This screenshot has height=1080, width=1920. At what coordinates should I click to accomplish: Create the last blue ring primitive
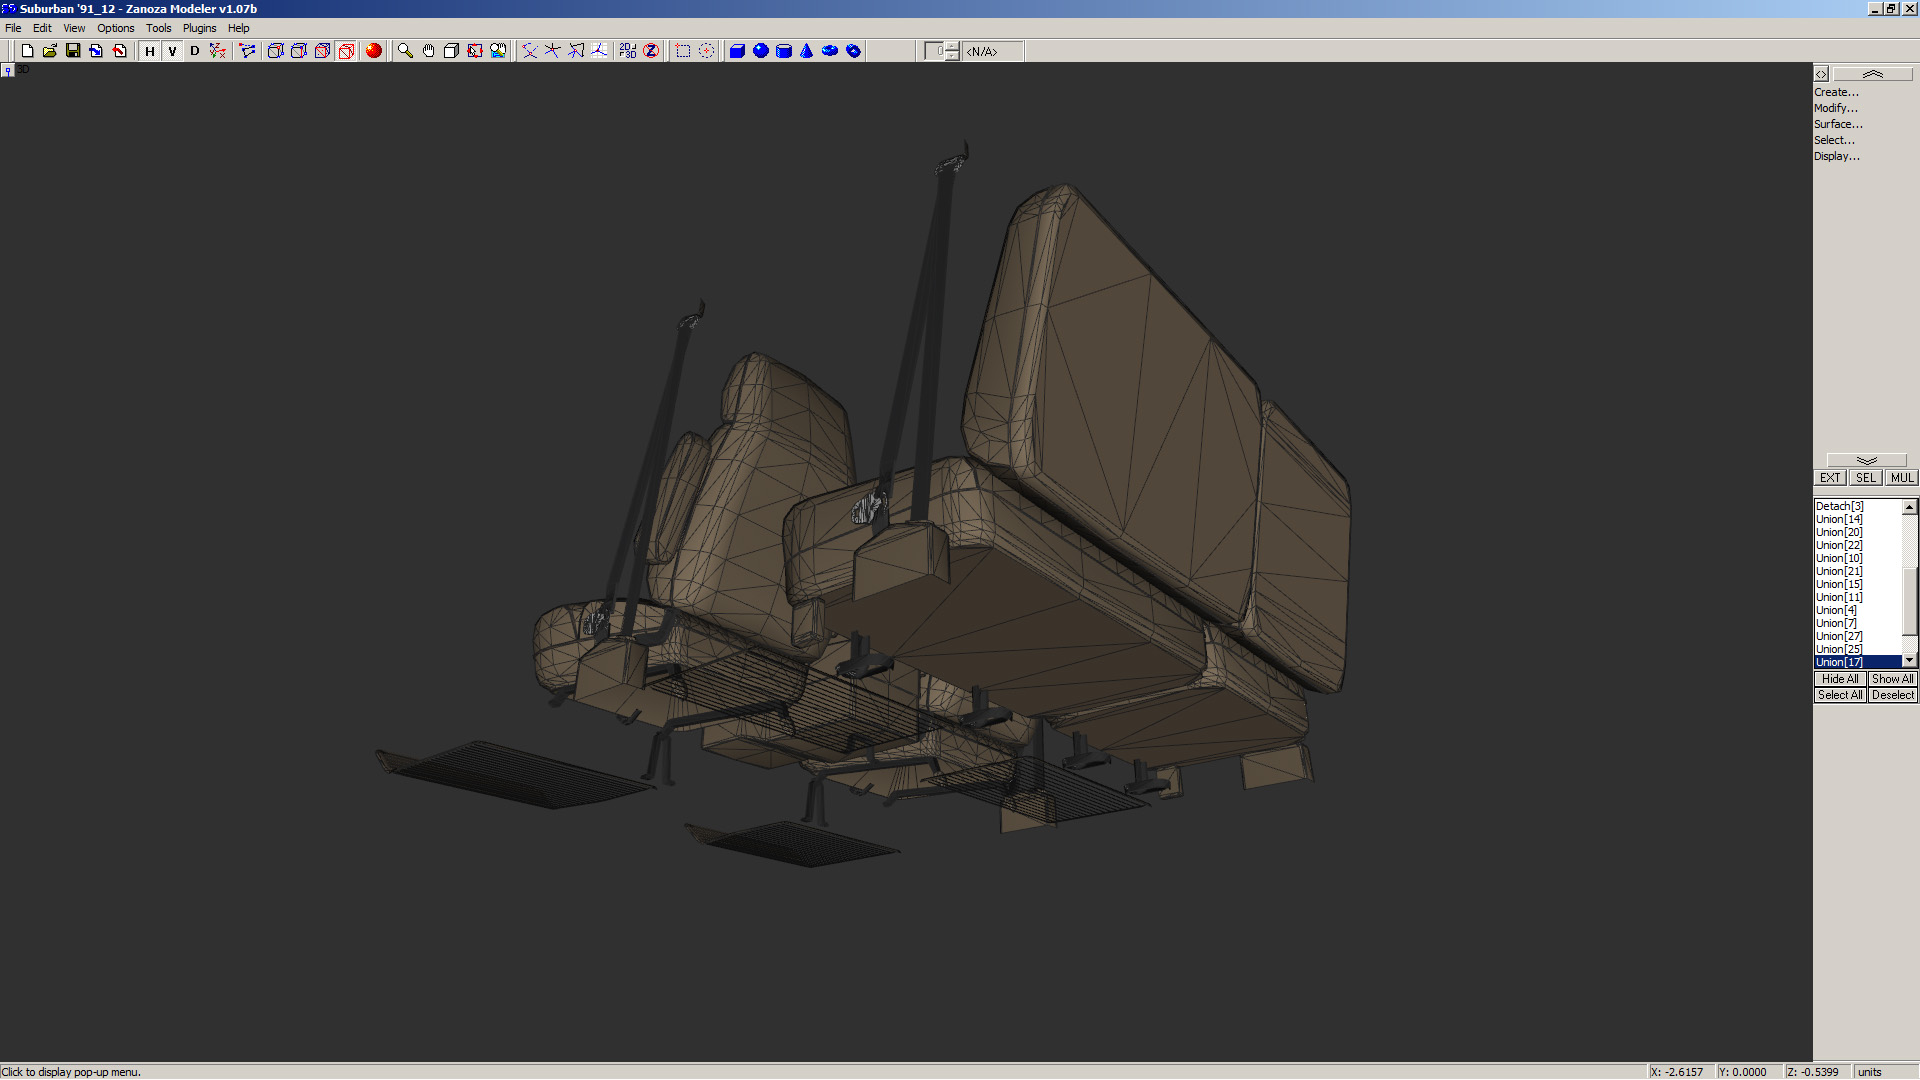click(854, 51)
